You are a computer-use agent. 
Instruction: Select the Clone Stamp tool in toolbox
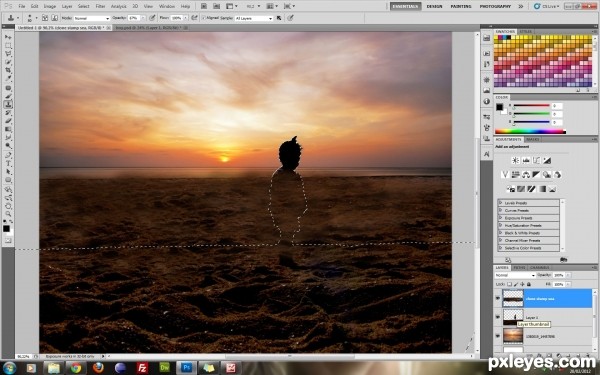click(x=8, y=104)
